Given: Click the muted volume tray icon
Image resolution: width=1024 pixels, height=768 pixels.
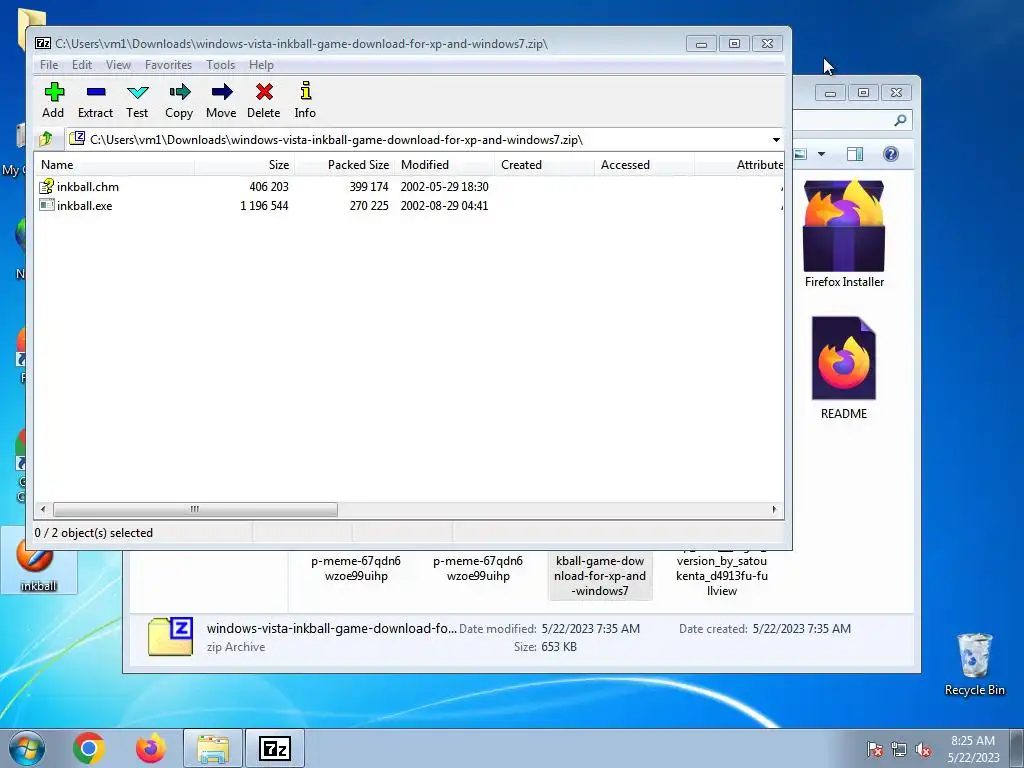Looking at the screenshot, I should coord(923,749).
